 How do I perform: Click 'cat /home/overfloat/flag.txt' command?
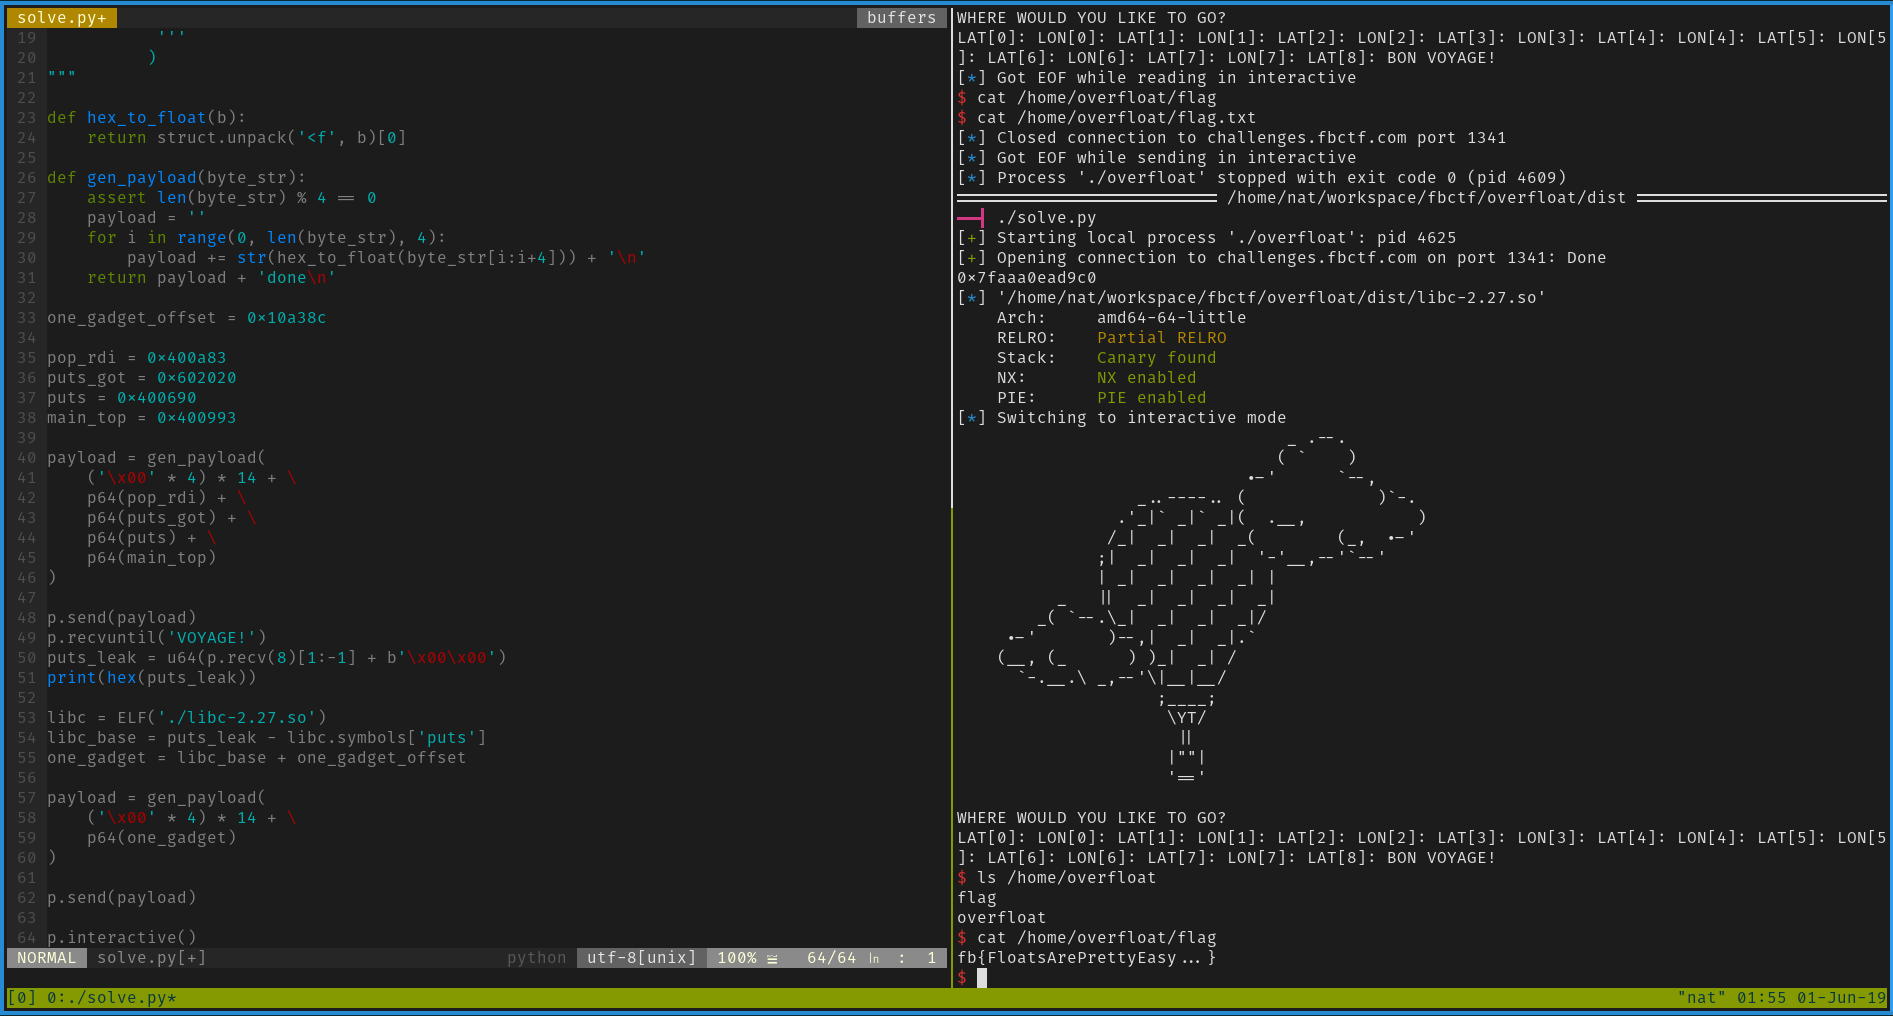(x=1116, y=118)
